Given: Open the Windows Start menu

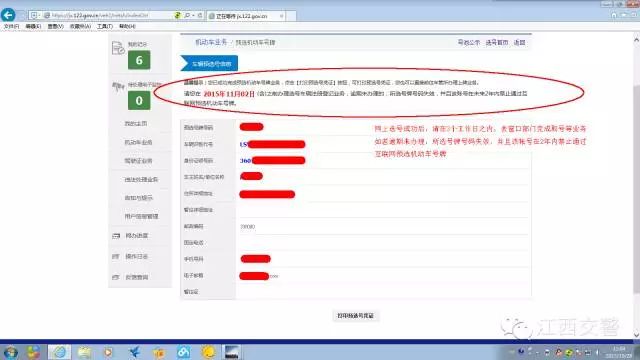Looking at the screenshot, I should [10, 352].
